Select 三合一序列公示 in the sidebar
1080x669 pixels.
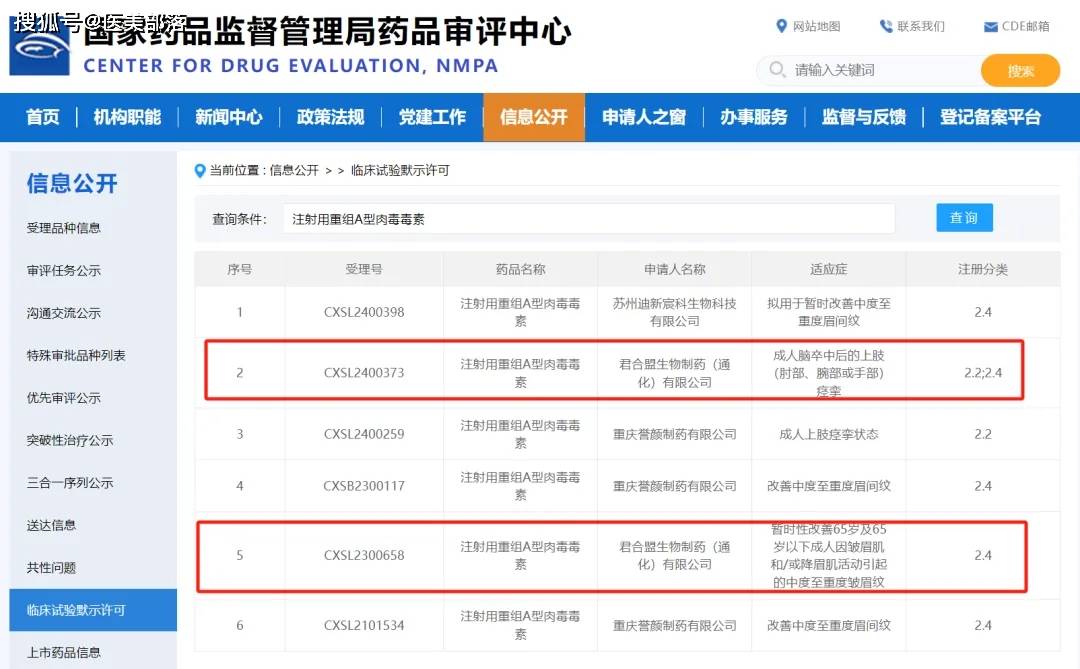pyautogui.click(x=70, y=483)
